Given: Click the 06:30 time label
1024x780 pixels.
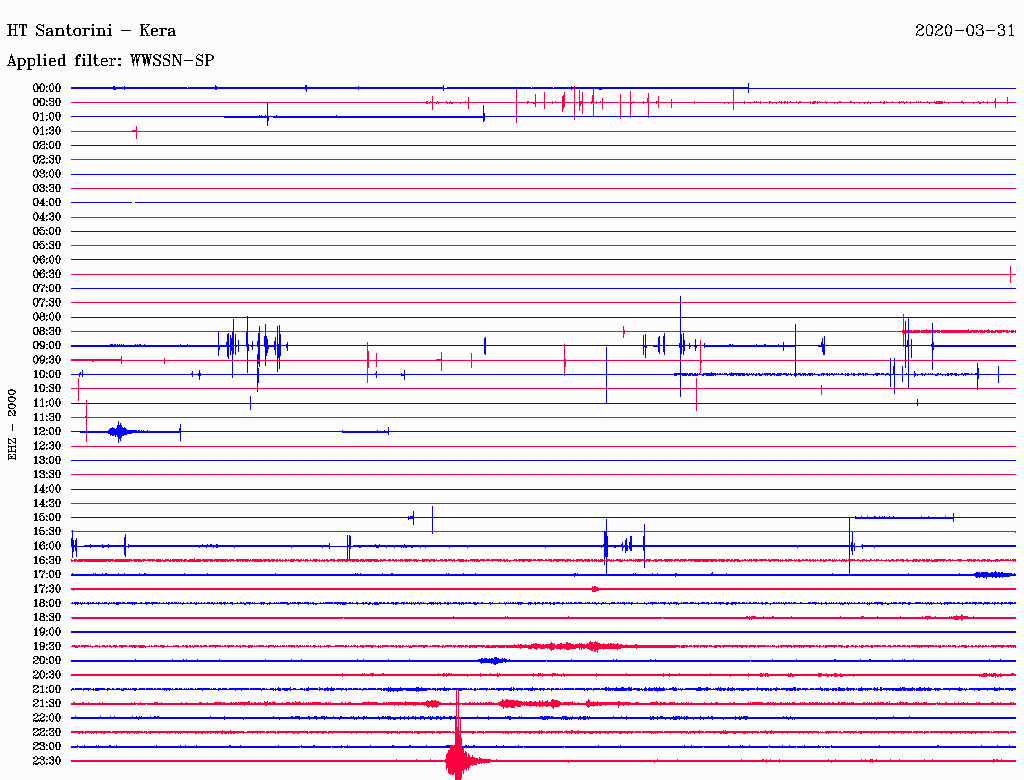Looking at the screenshot, I should (47, 274).
